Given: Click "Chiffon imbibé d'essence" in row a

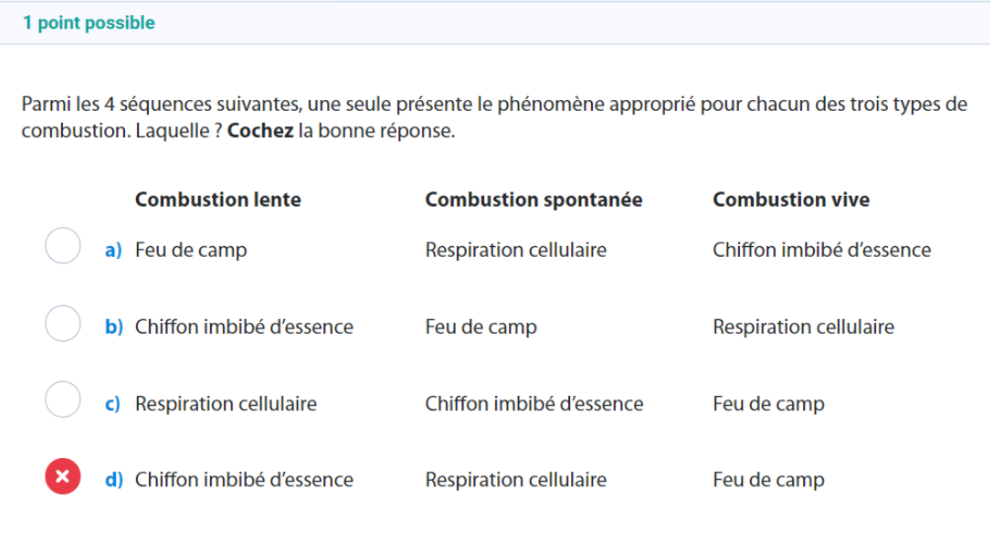Looking at the screenshot, I should pyautogui.click(x=821, y=250).
